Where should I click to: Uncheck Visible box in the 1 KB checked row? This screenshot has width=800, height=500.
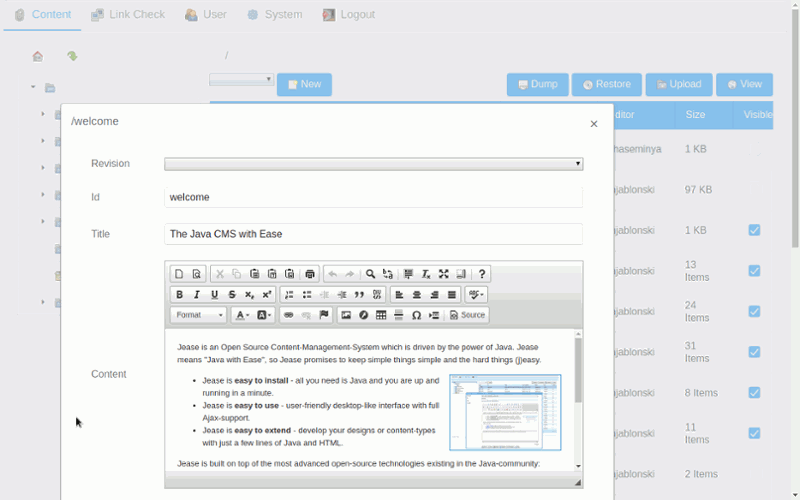pyautogui.click(x=754, y=230)
